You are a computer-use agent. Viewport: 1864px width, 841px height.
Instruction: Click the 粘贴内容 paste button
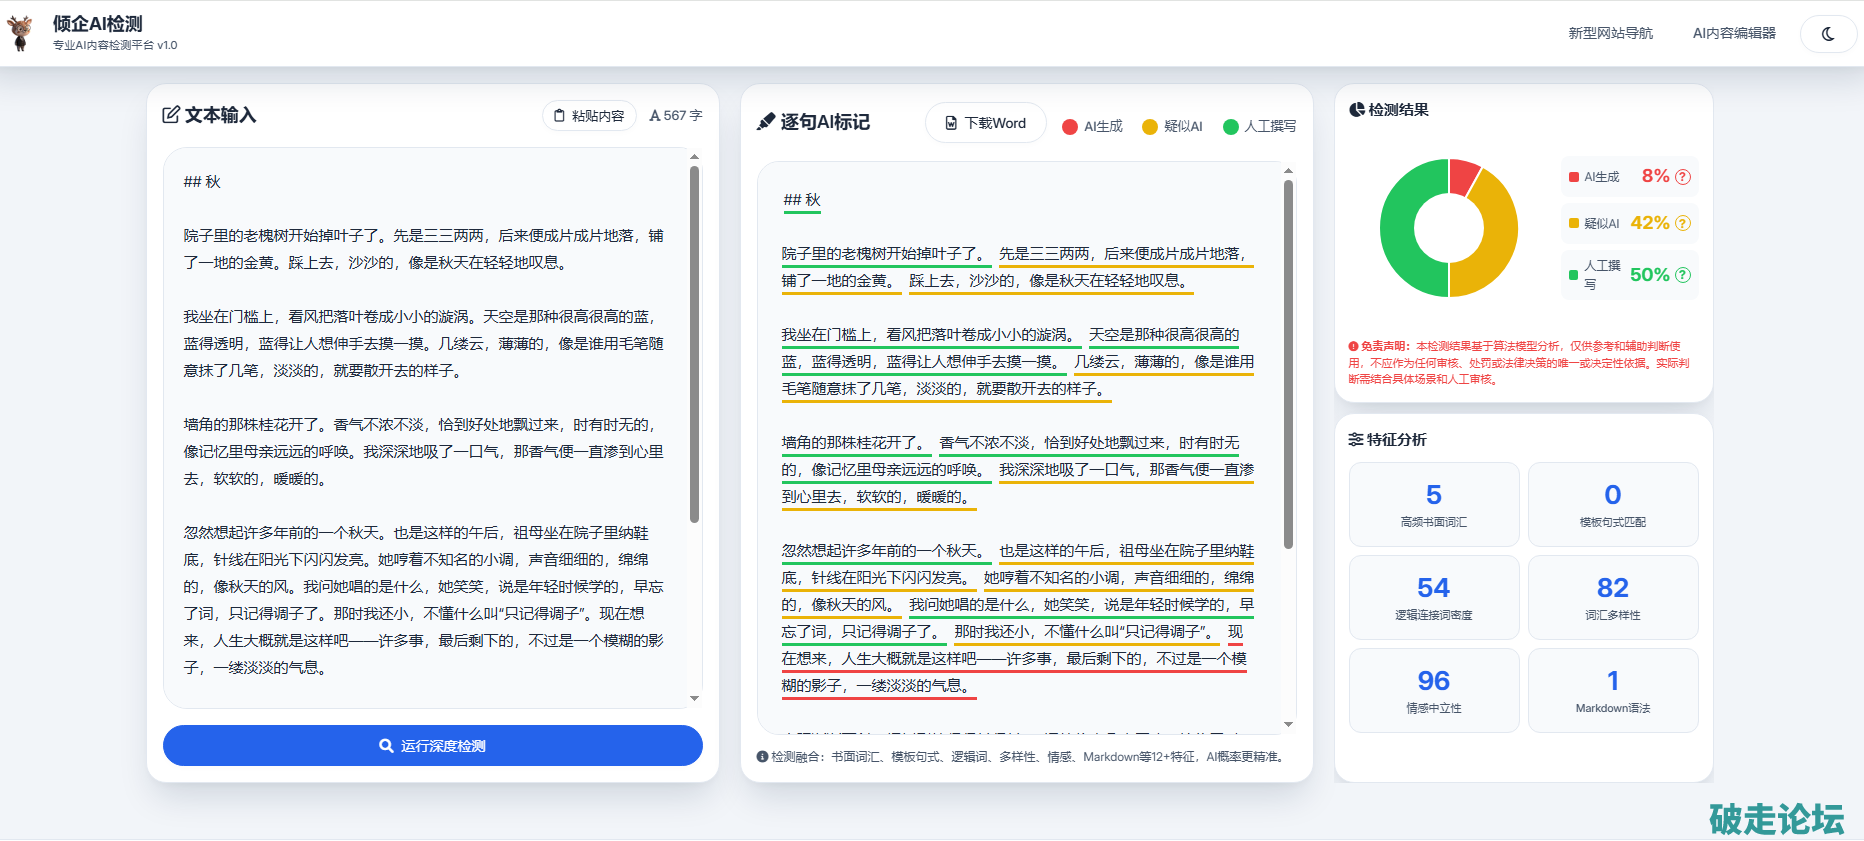(589, 116)
